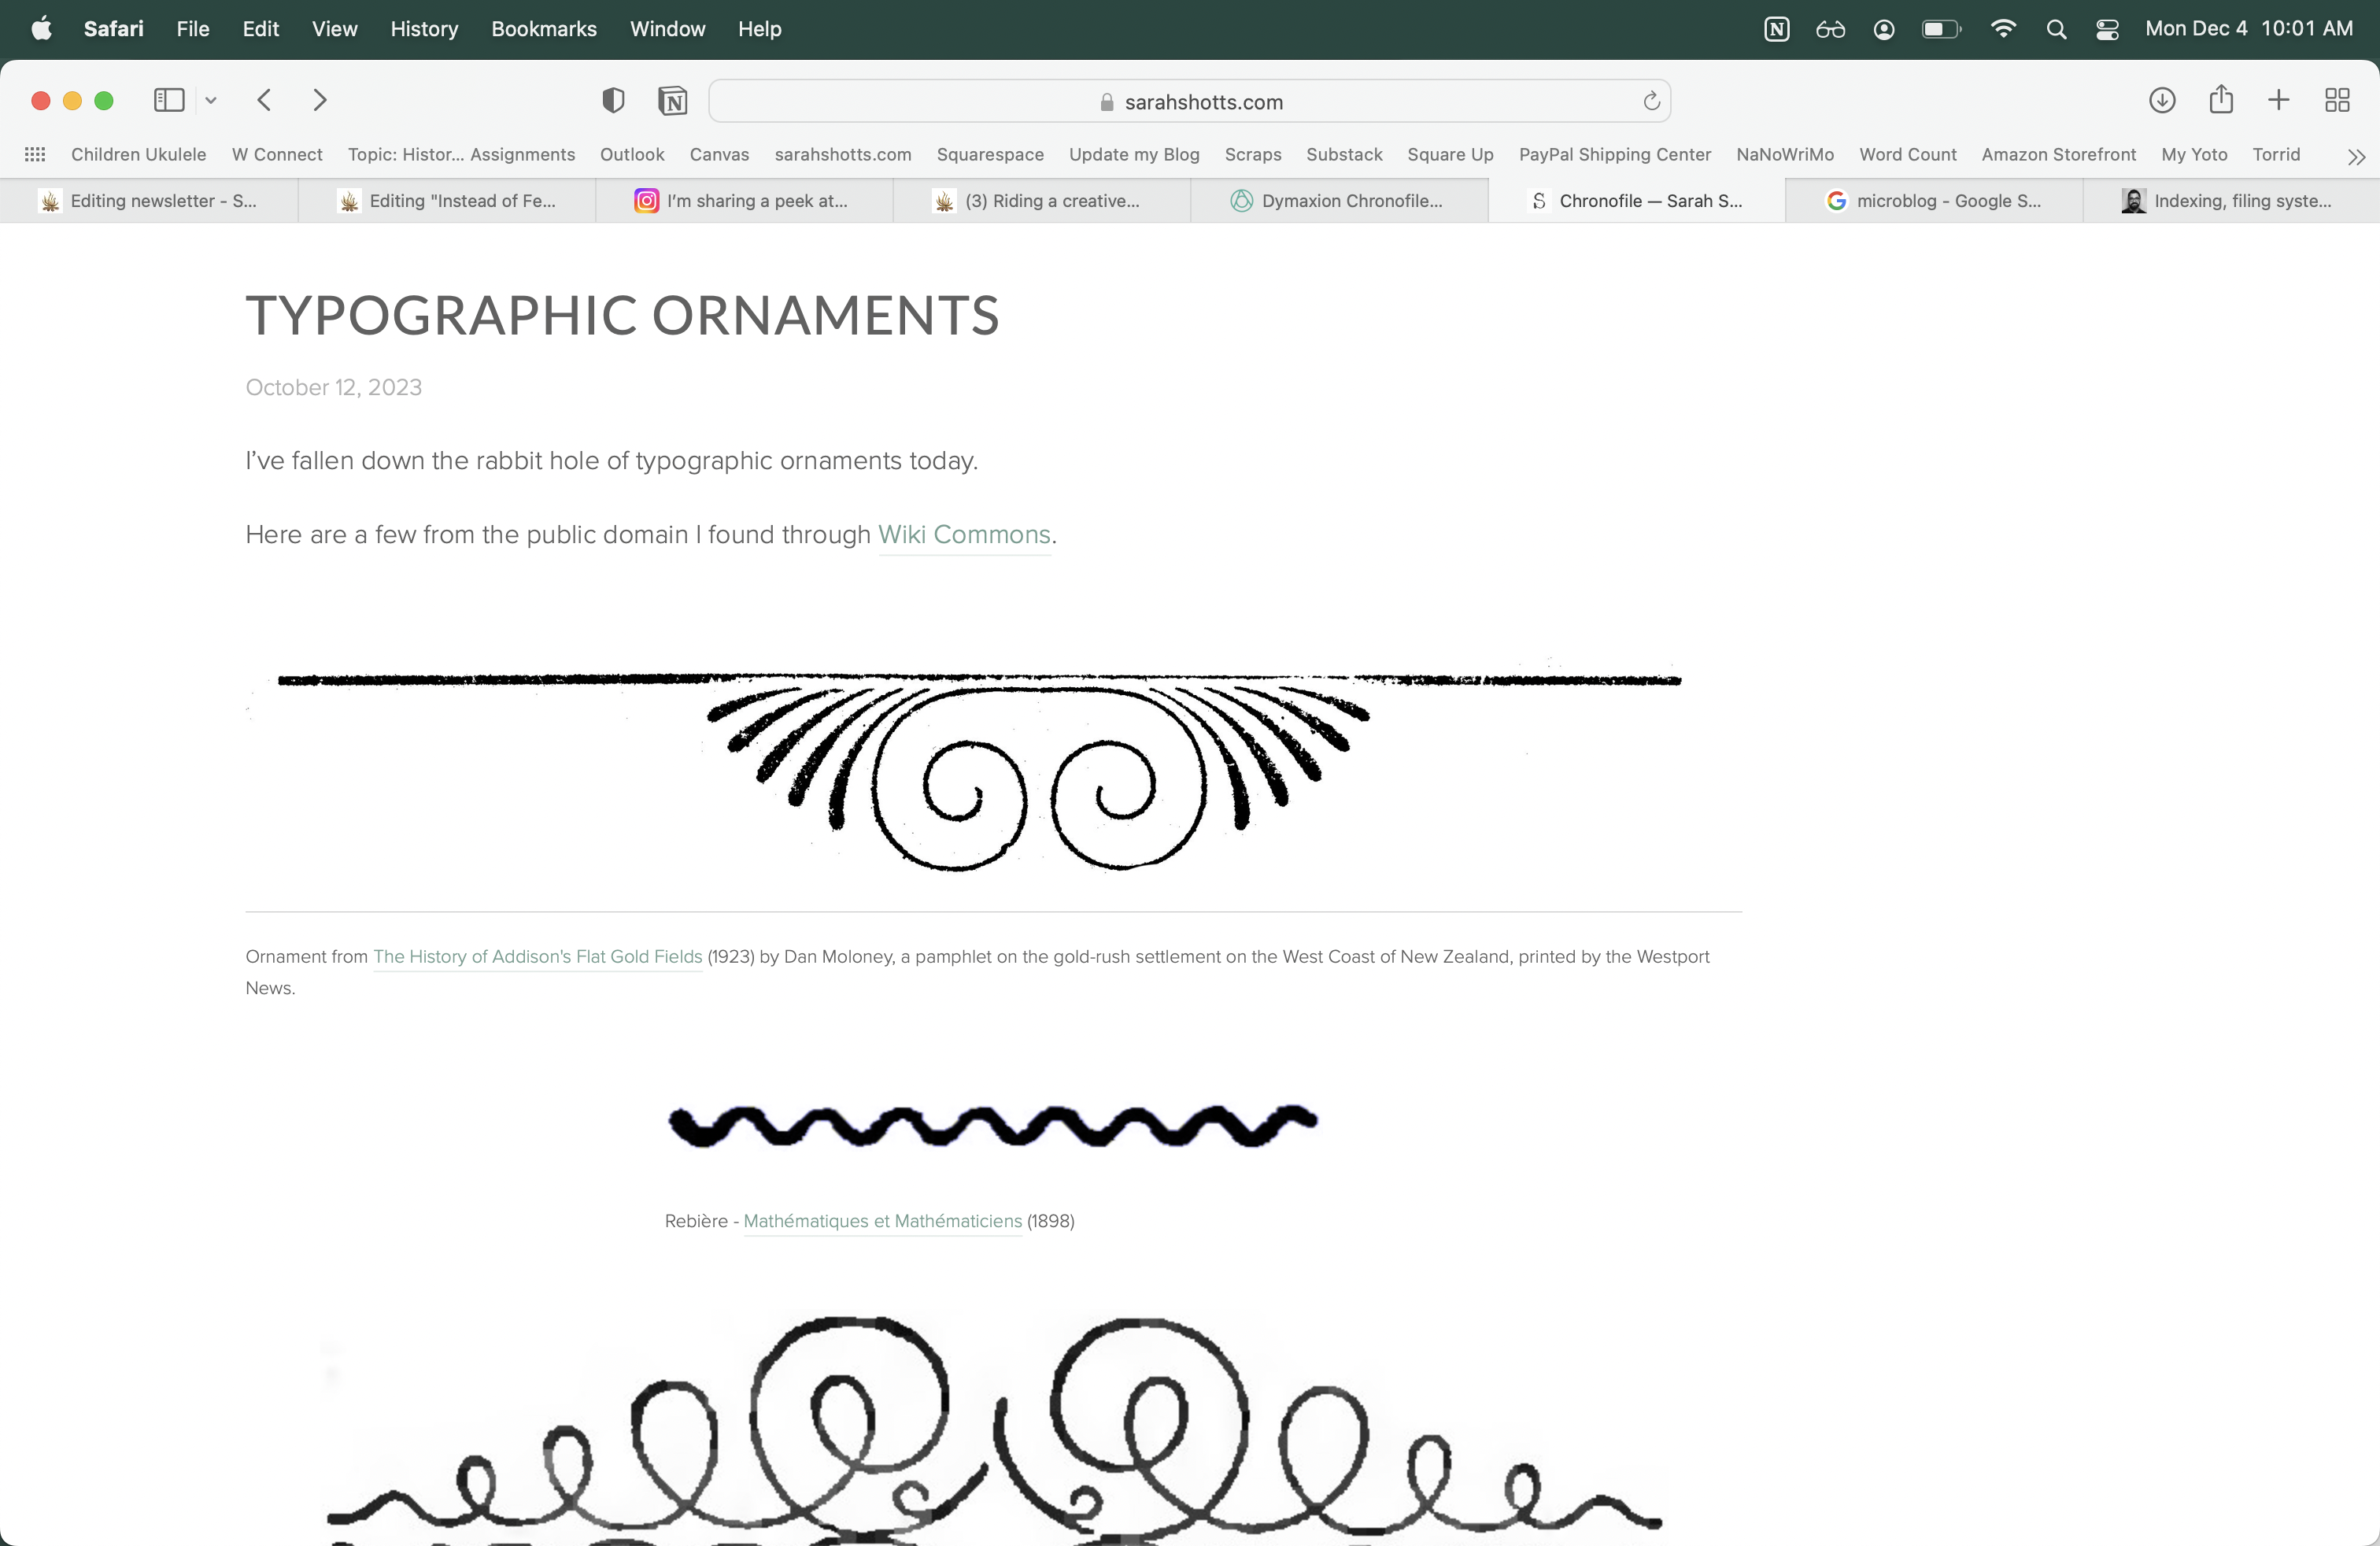Expand hidden bookmarks overflow chevron
Image resolution: width=2380 pixels, height=1546 pixels.
[x=2356, y=156]
